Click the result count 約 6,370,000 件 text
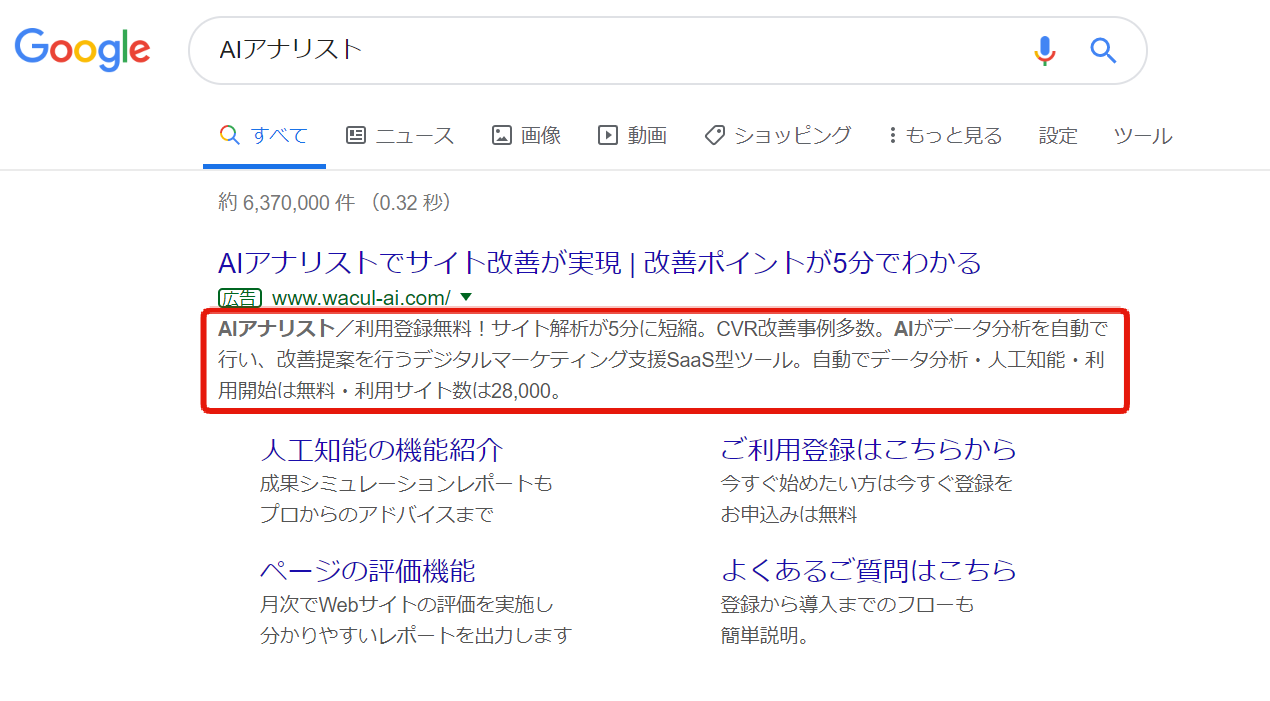Image resolution: width=1270 pixels, height=701 pixels. (286, 203)
